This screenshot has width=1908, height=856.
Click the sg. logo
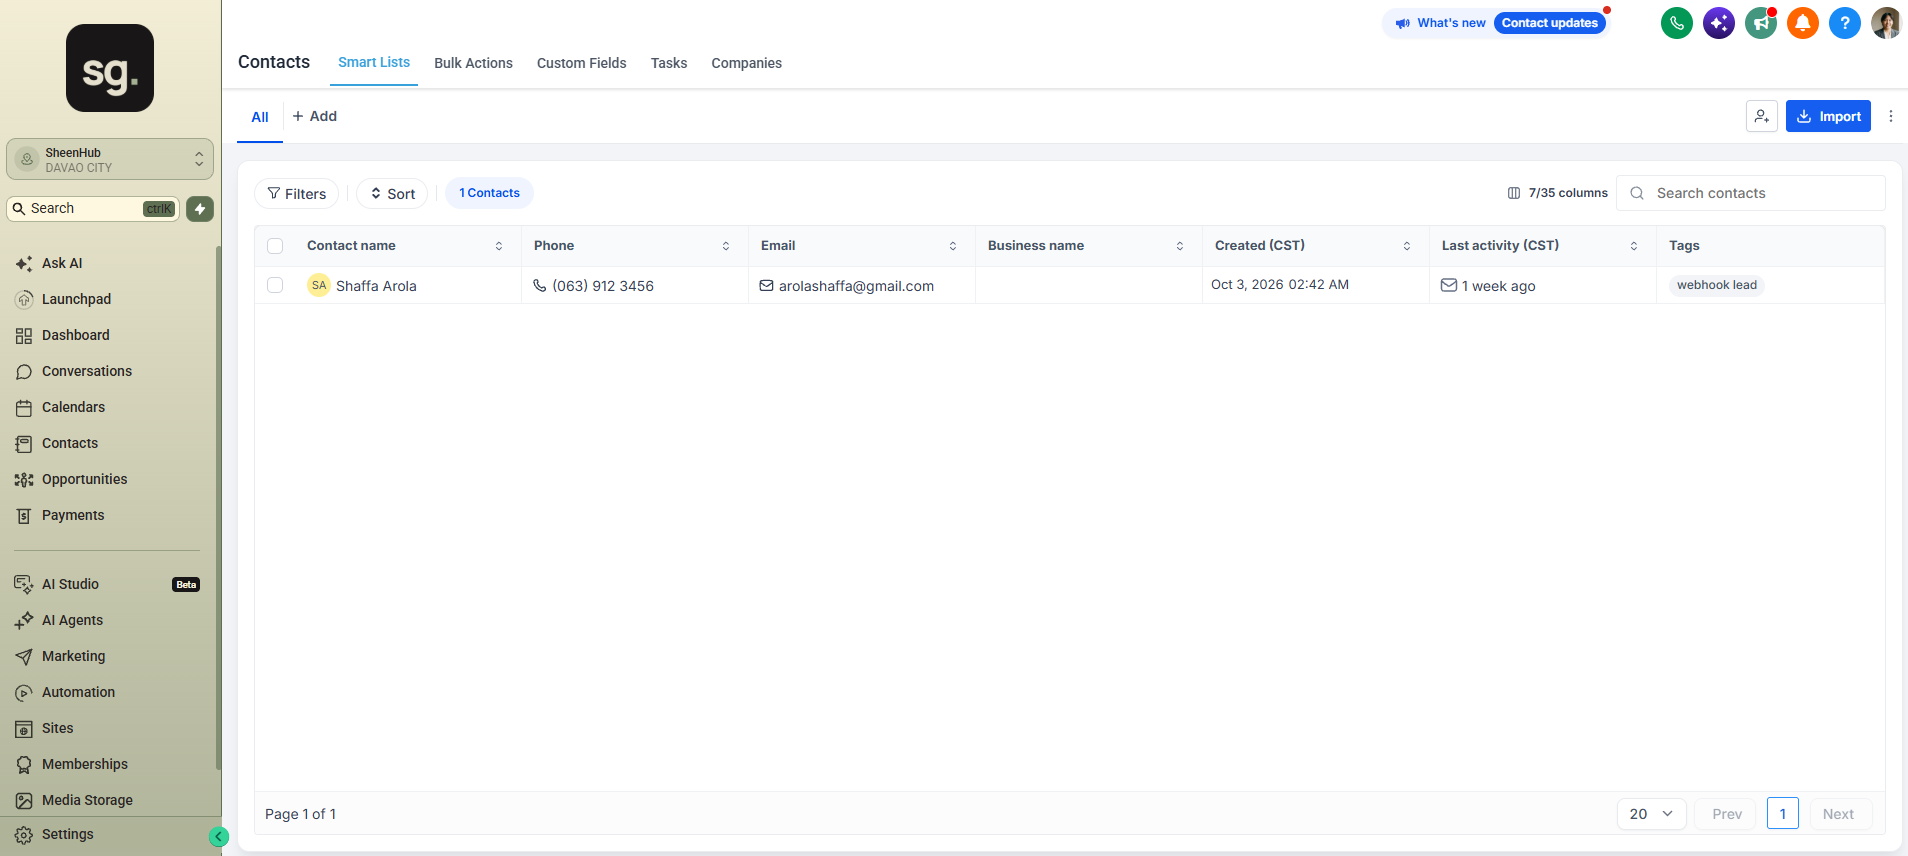110,68
